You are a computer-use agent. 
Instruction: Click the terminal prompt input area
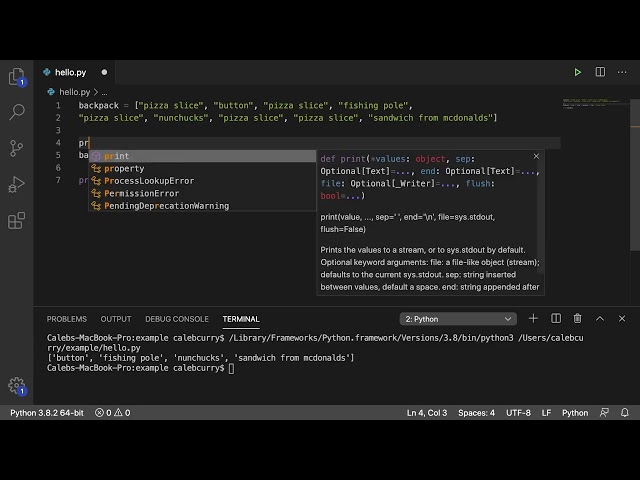pyautogui.click(x=231, y=368)
